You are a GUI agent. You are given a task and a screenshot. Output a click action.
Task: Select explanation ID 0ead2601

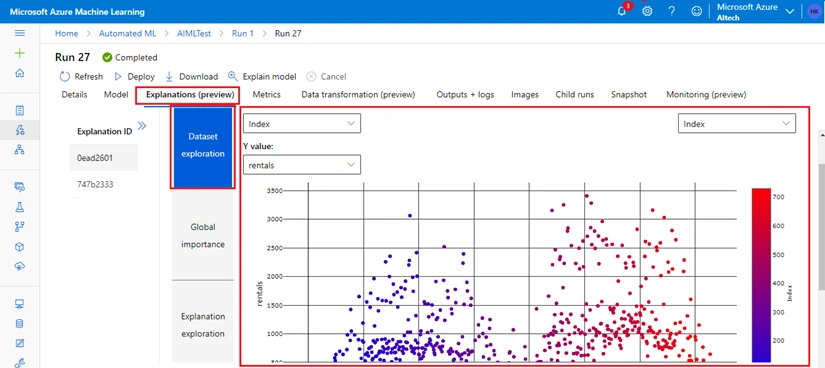[x=104, y=157]
